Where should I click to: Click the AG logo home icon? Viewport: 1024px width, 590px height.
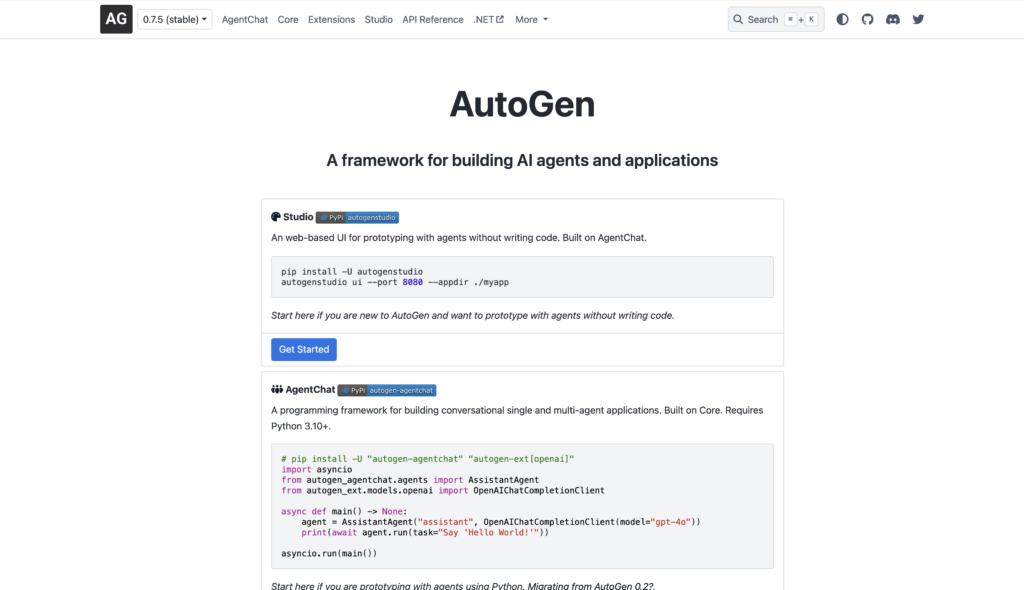(116, 19)
